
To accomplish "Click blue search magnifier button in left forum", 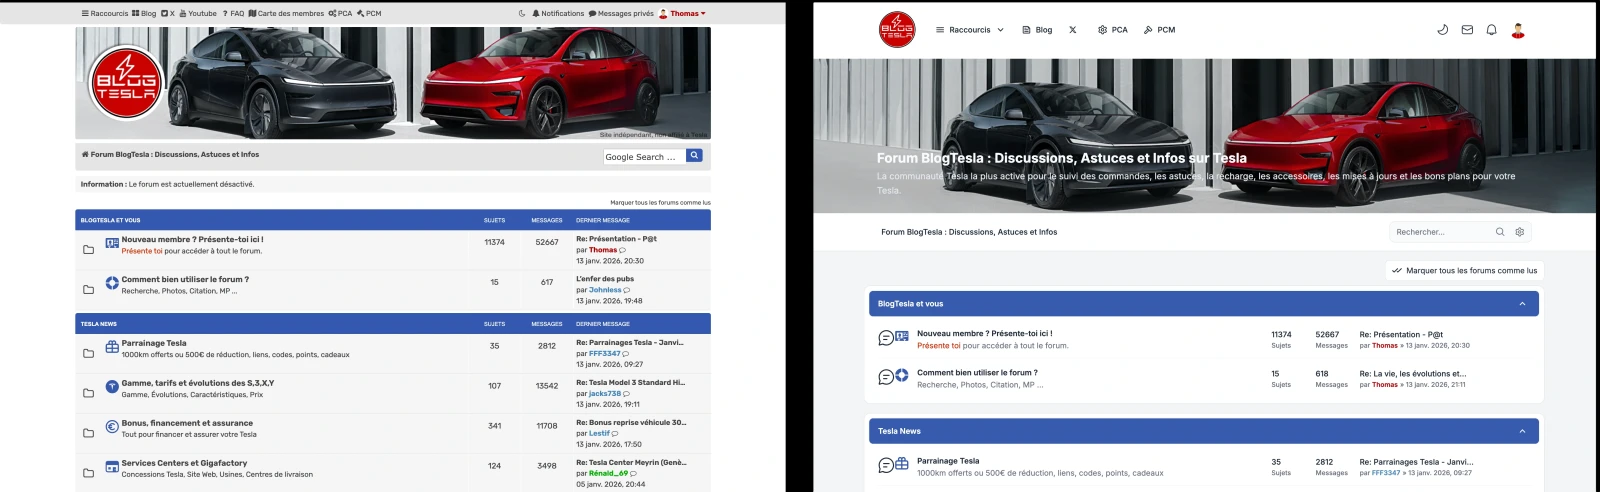I will click(694, 156).
